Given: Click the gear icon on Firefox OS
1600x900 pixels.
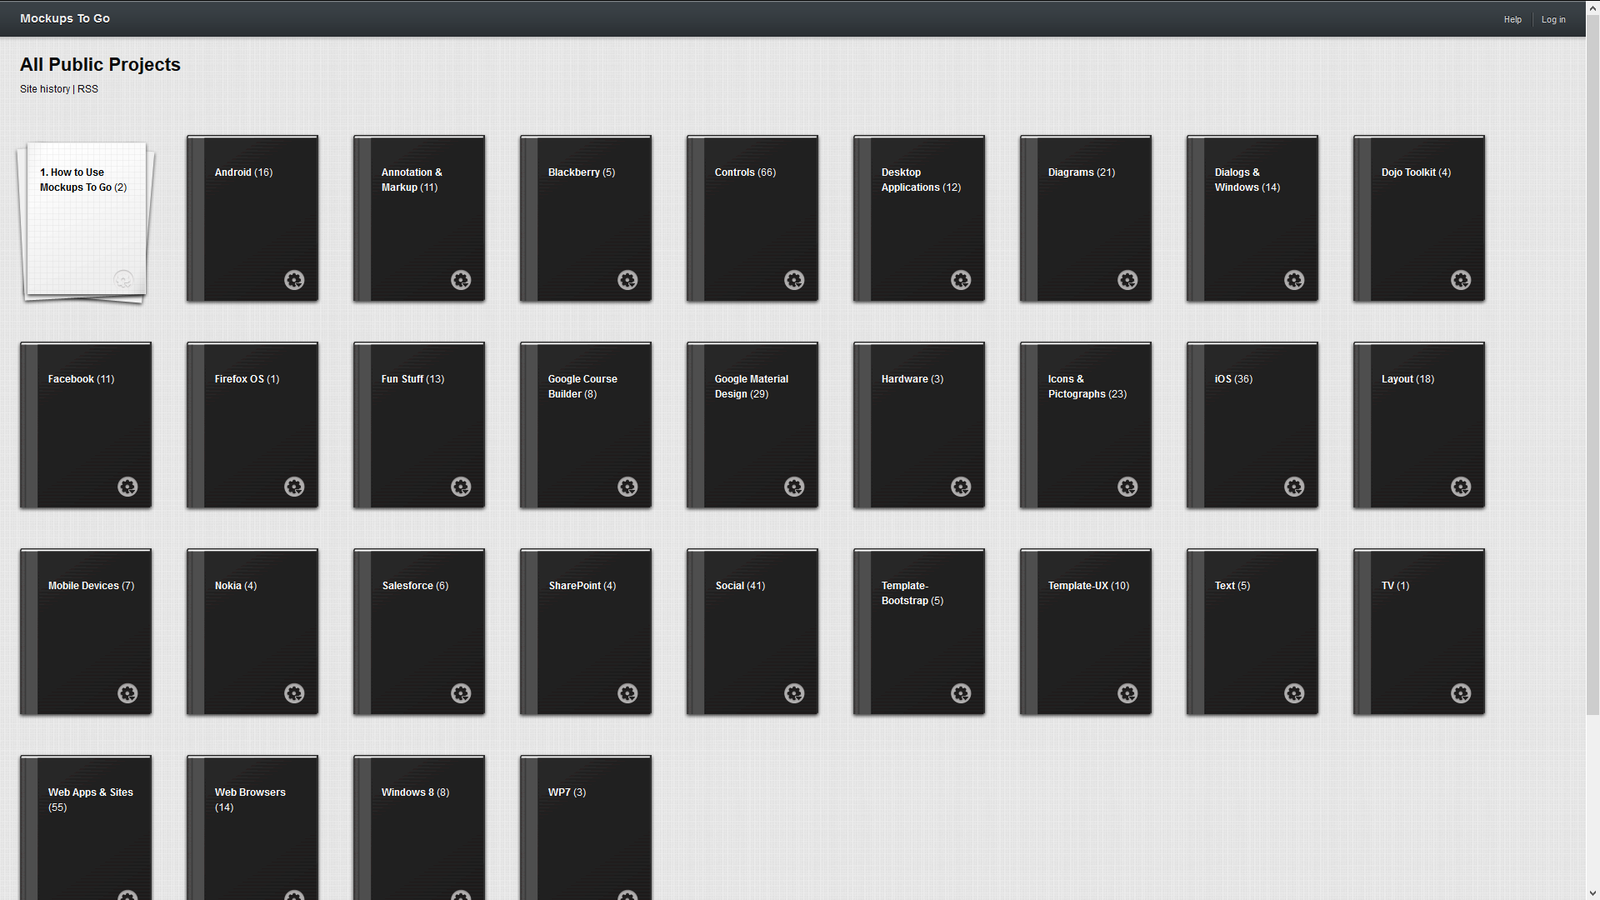Looking at the screenshot, I should 294,487.
